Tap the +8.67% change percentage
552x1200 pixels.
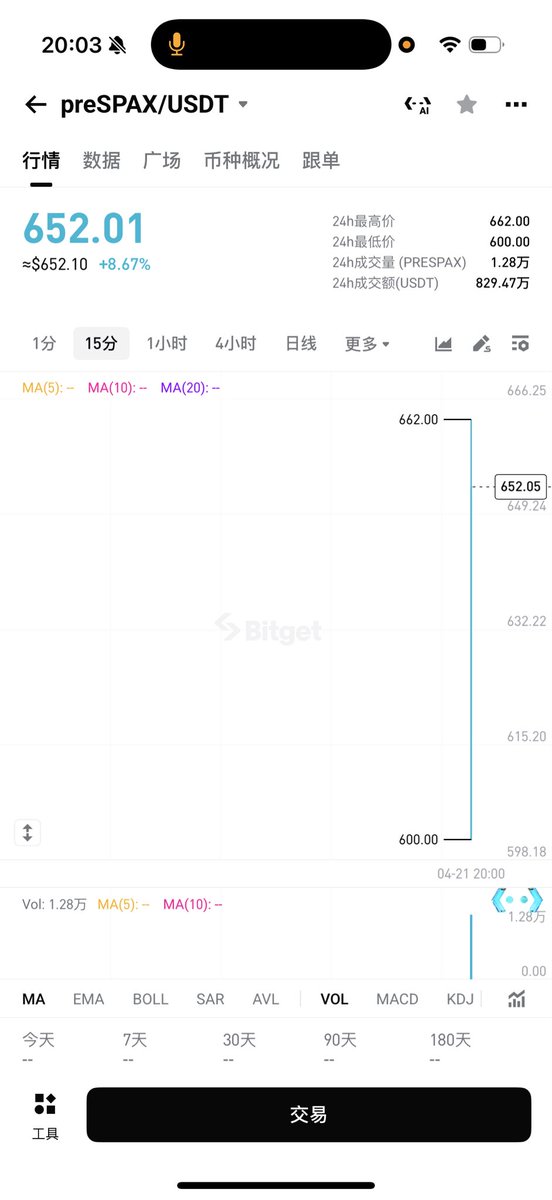click(x=124, y=265)
